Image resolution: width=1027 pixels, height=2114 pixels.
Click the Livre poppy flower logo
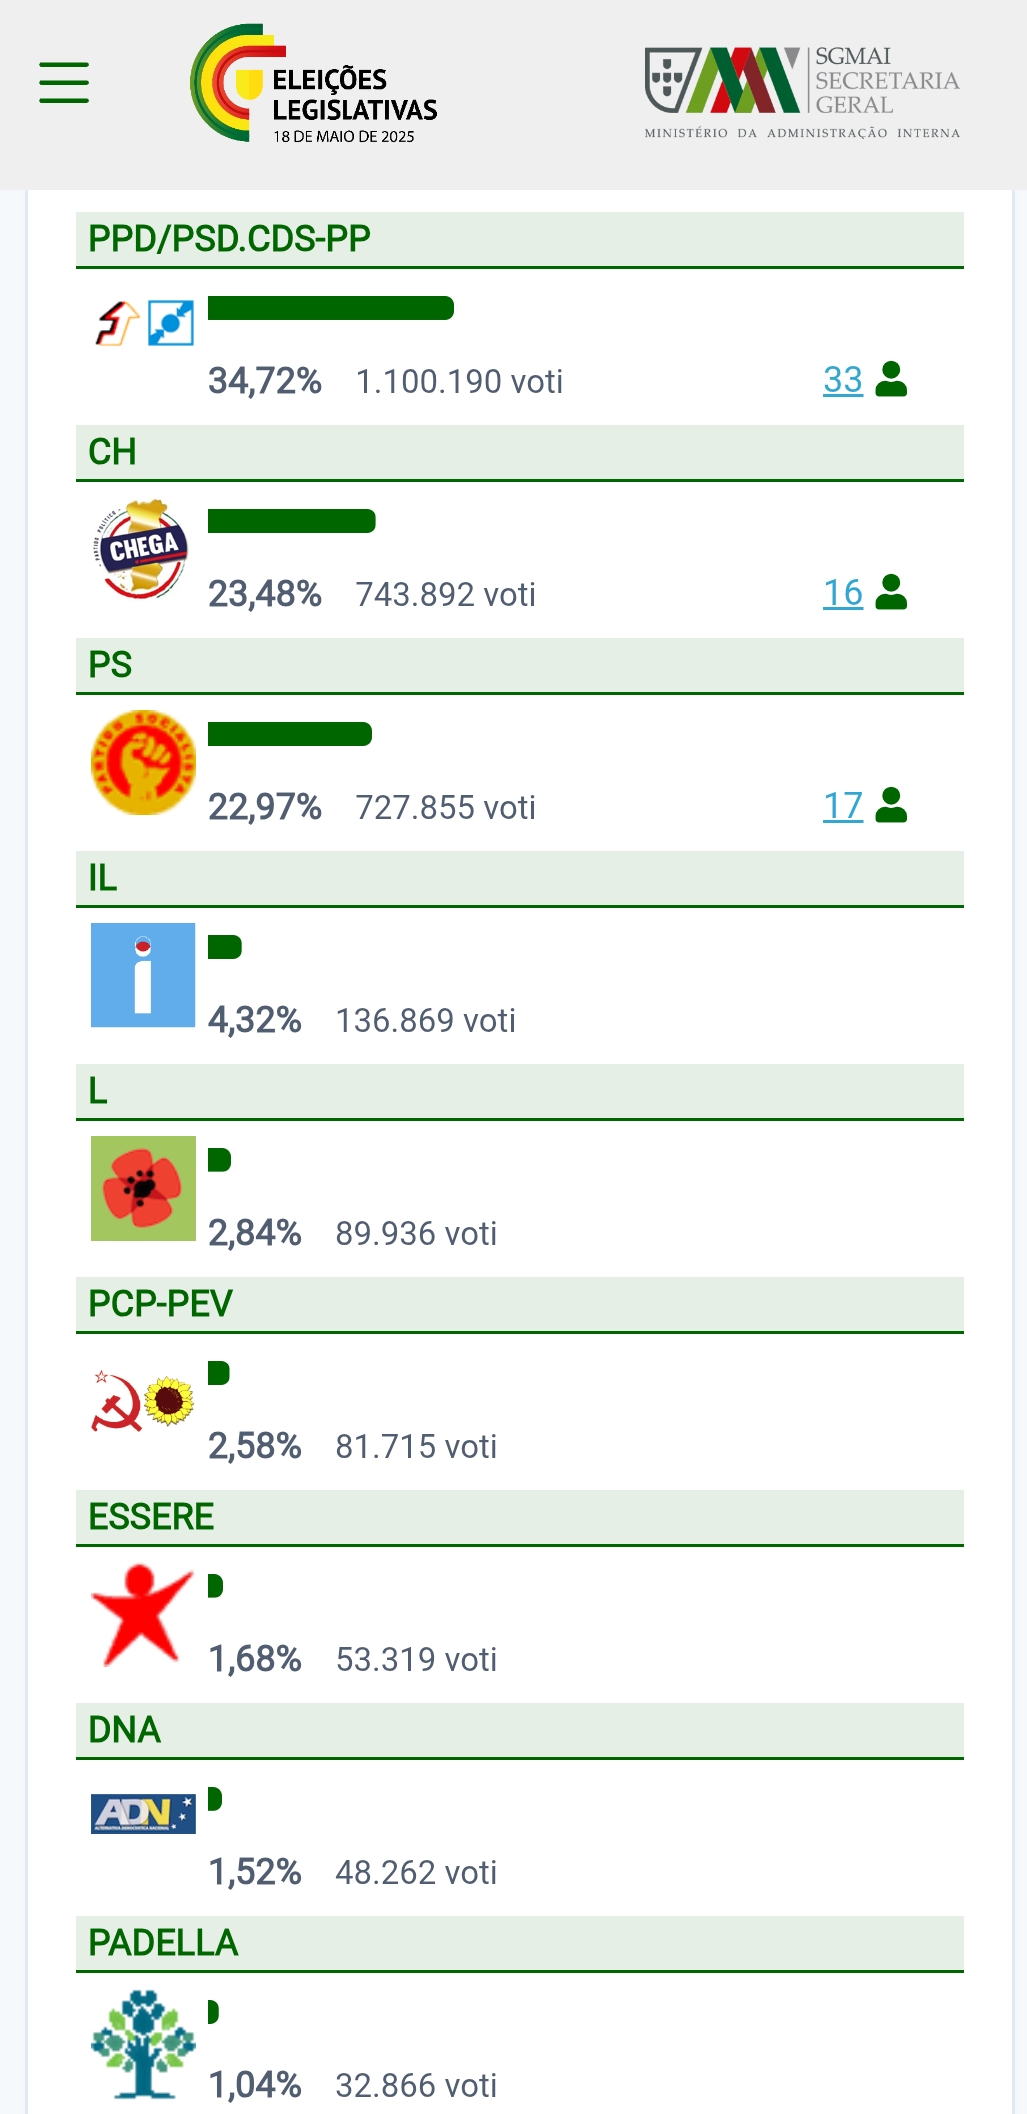tap(143, 1188)
